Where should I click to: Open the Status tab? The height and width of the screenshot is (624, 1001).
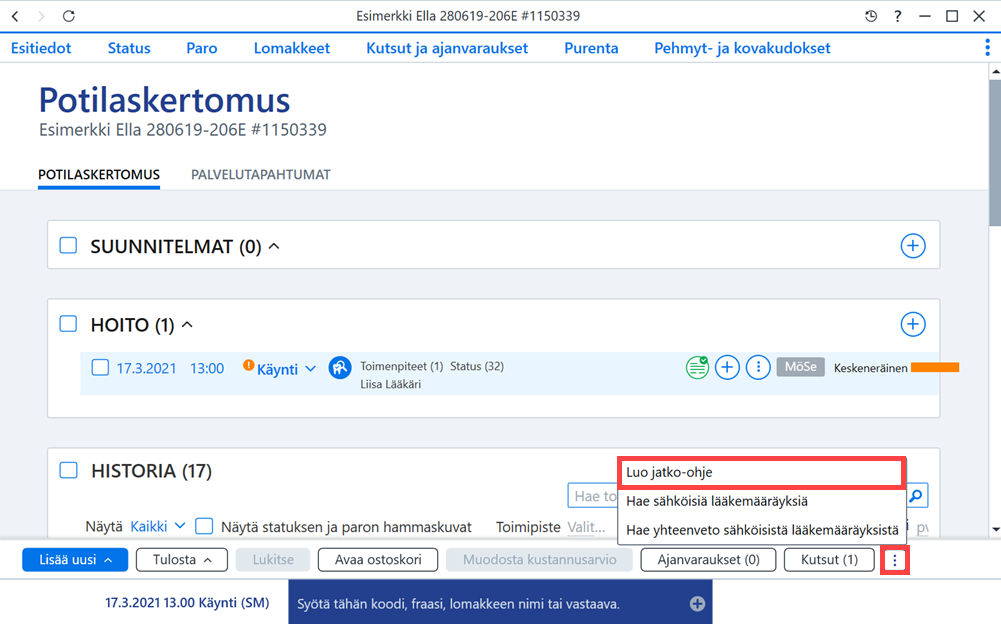tap(129, 48)
